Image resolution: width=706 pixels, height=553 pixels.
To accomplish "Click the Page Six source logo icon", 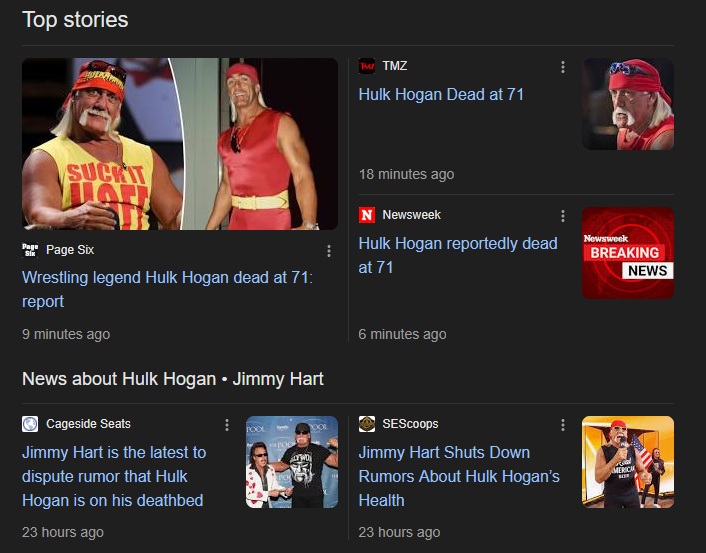I will [30, 249].
